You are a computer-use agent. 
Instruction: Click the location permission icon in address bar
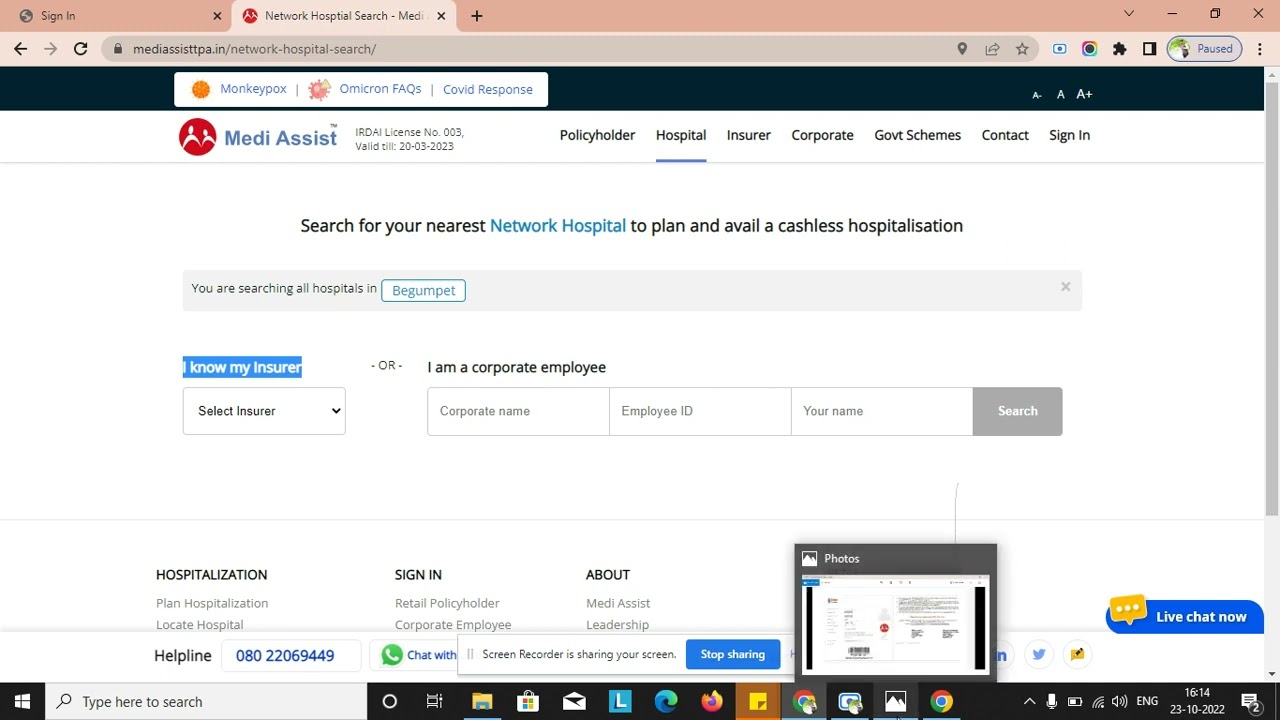point(962,49)
